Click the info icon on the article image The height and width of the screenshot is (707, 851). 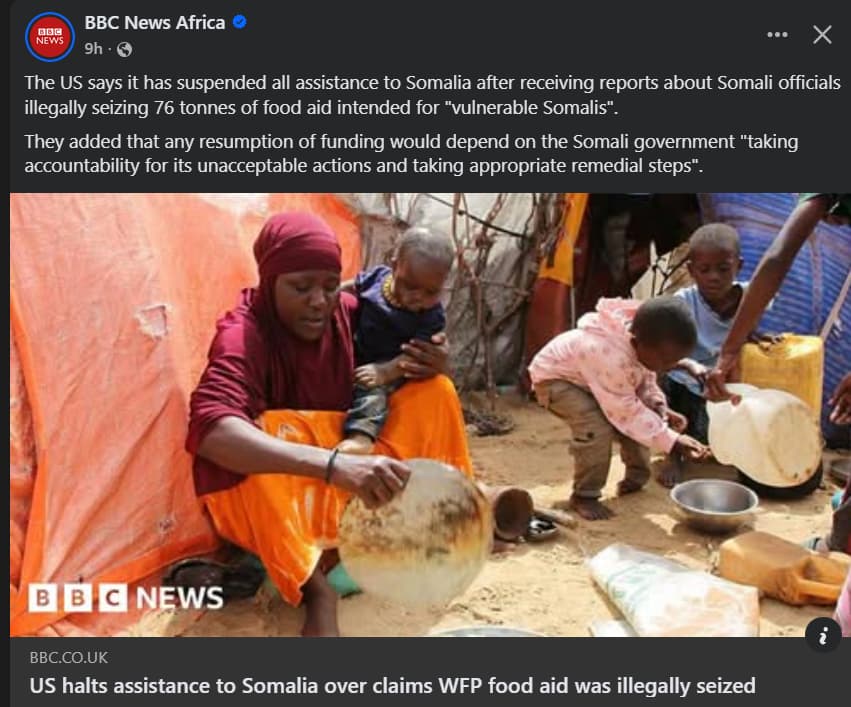(x=823, y=635)
